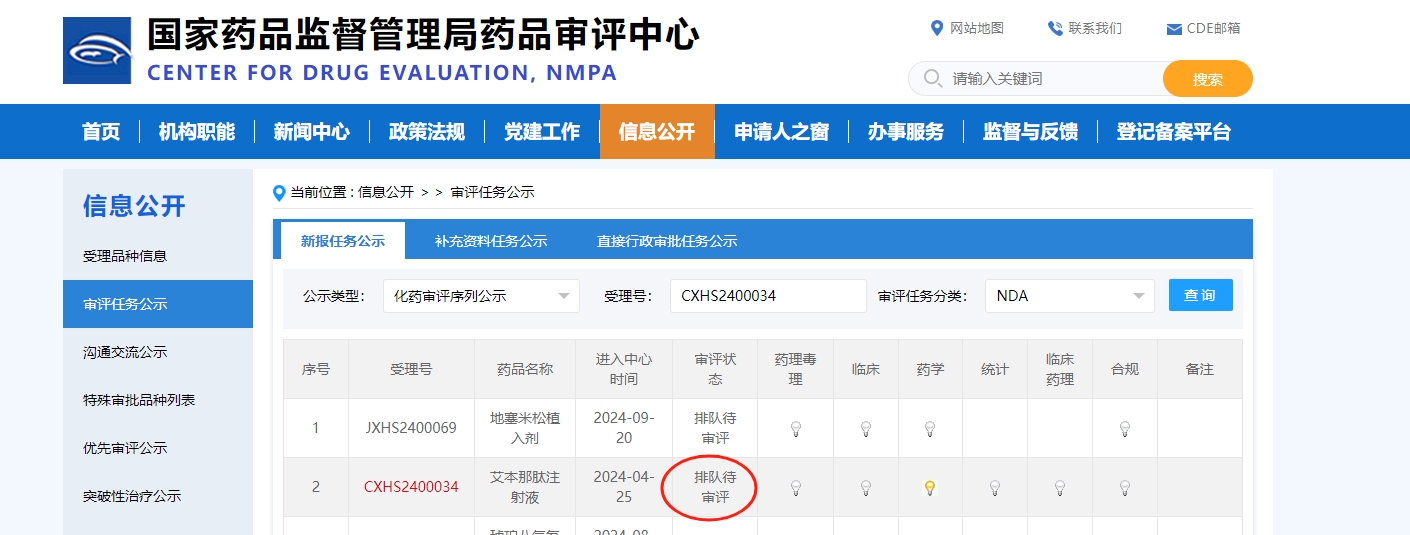Click the yellow 药学 bulb for CXHS2400034

[930, 488]
